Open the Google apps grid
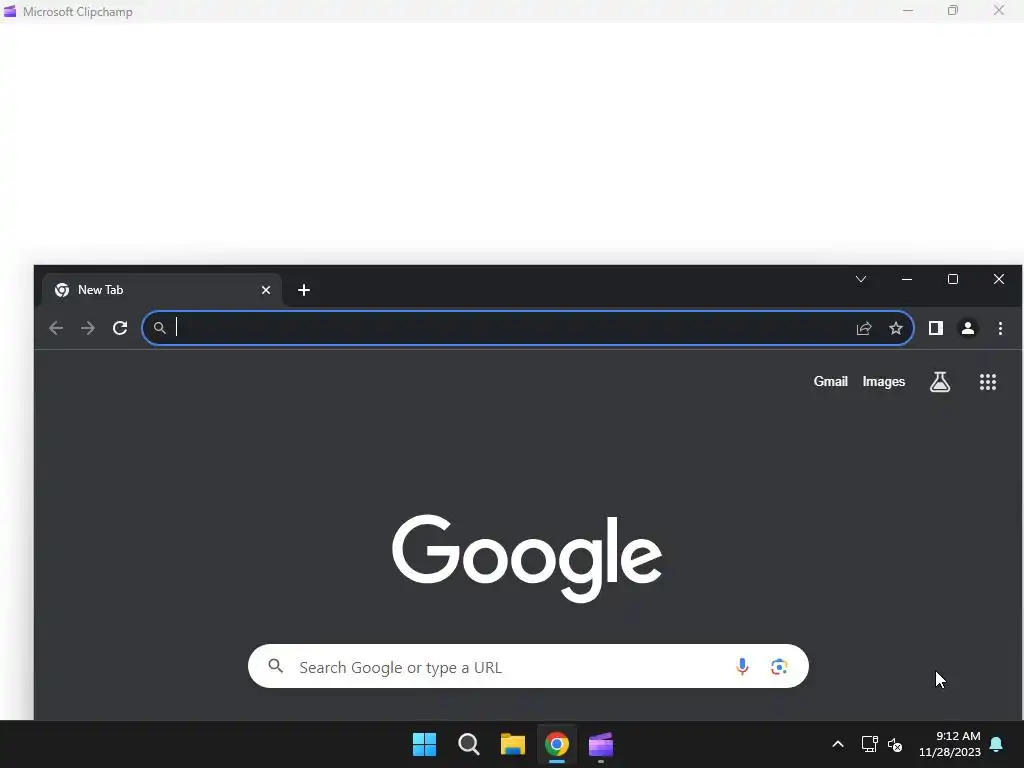The height and width of the screenshot is (768, 1024). pos(988,382)
